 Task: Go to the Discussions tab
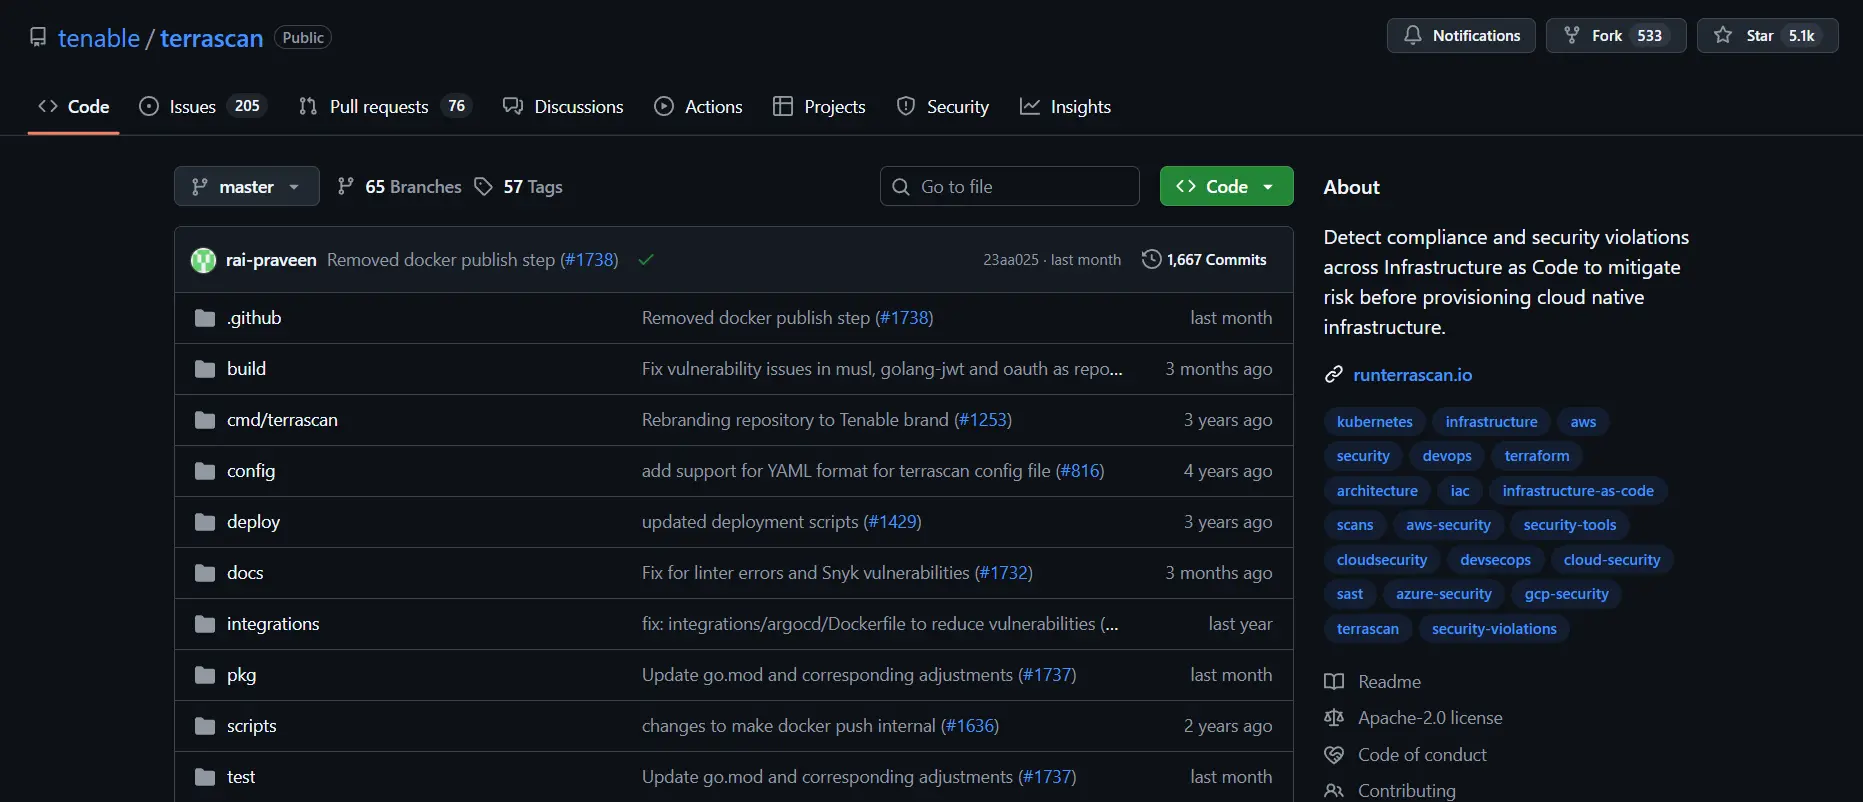[563, 107]
